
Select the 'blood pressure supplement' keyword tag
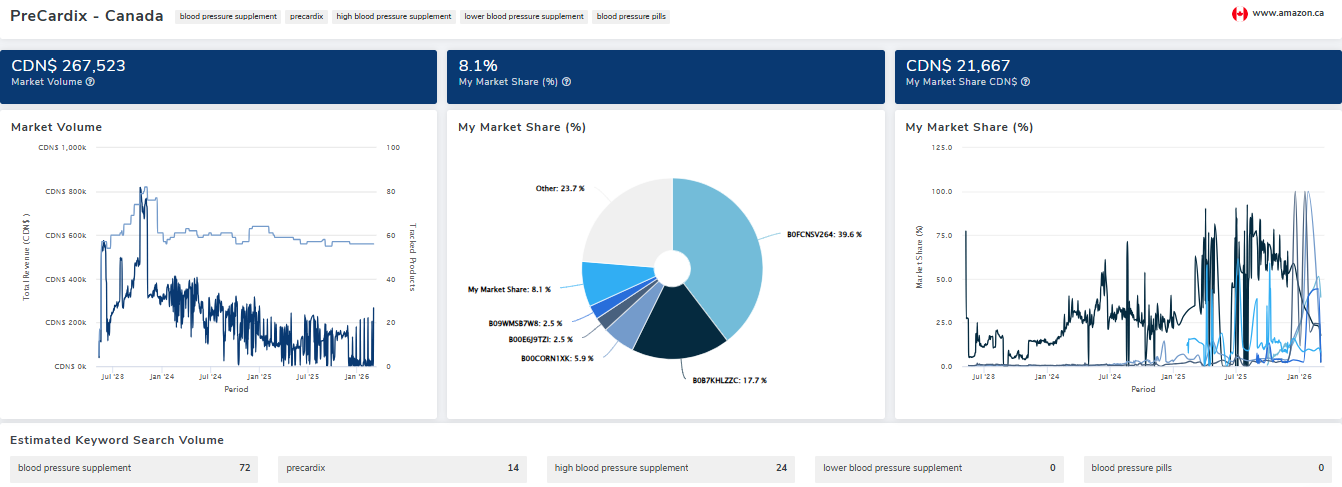click(x=228, y=17)
